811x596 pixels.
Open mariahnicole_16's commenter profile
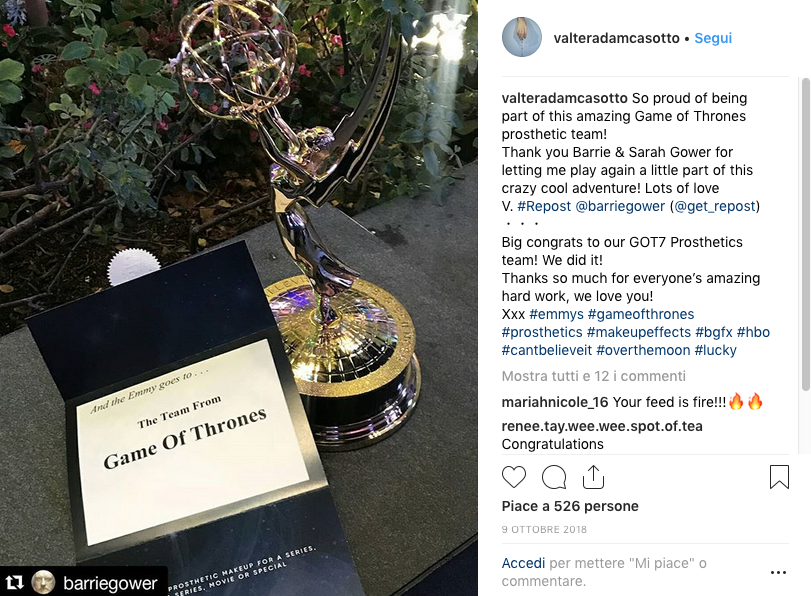pos(554,402)
